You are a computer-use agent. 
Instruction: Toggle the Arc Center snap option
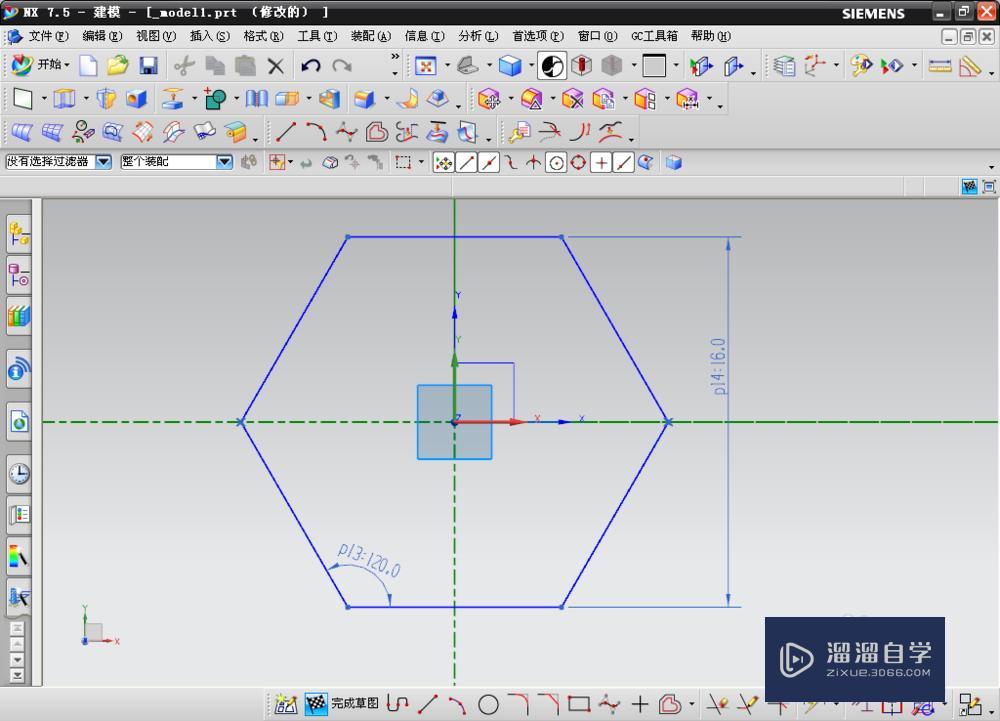point(556,163)
